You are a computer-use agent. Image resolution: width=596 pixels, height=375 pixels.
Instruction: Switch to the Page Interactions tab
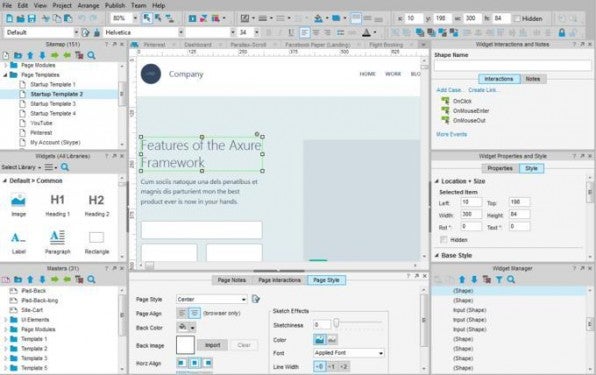coord(279,280)
